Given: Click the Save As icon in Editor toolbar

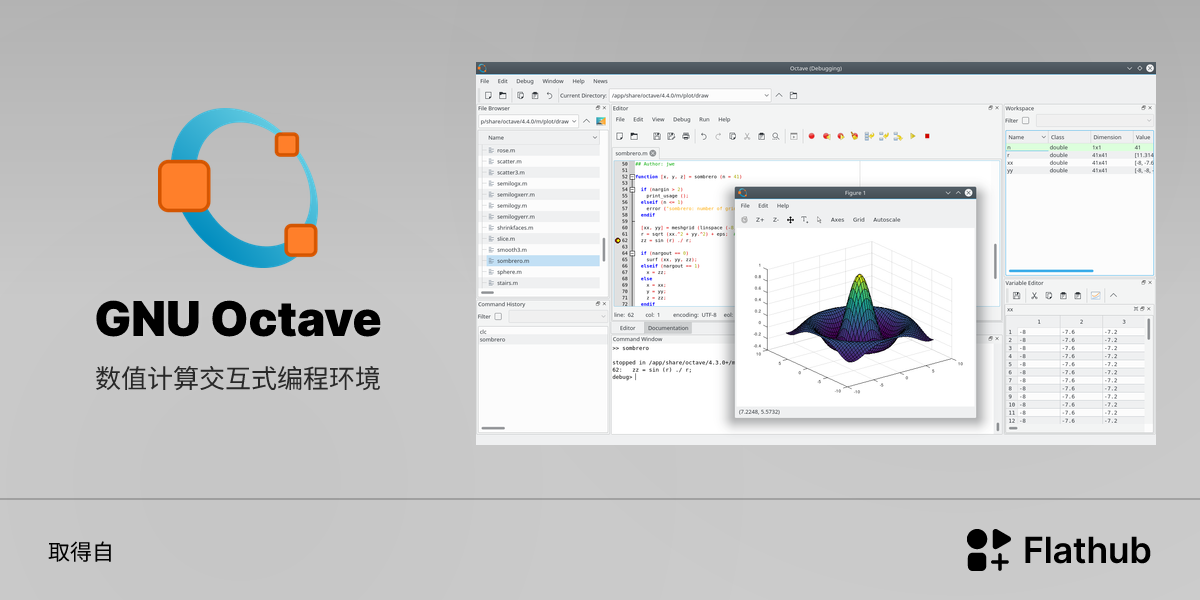Looking at the screenshot, I should point(671,136).
